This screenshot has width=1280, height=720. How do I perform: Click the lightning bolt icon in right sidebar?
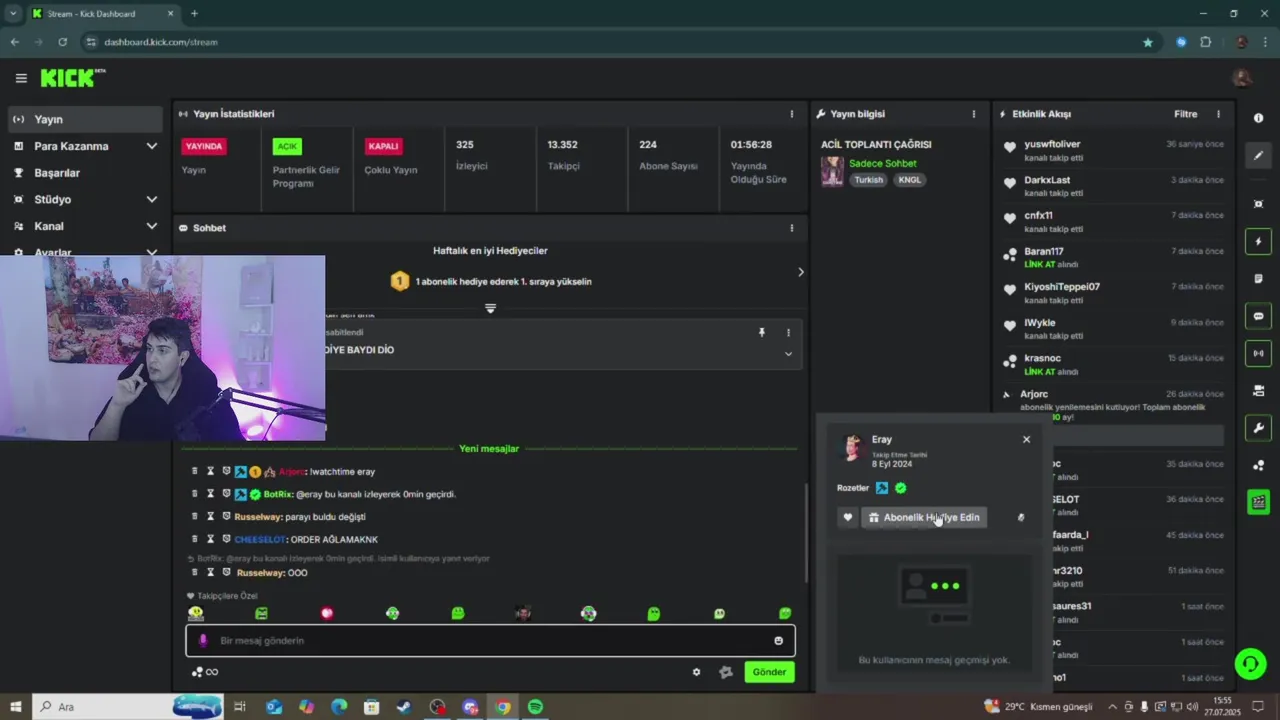click(1258, 241)
